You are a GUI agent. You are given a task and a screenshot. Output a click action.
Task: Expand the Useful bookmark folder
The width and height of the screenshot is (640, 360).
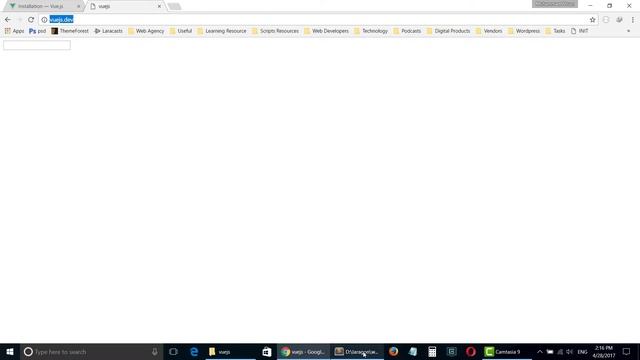[x=181, y=31]
